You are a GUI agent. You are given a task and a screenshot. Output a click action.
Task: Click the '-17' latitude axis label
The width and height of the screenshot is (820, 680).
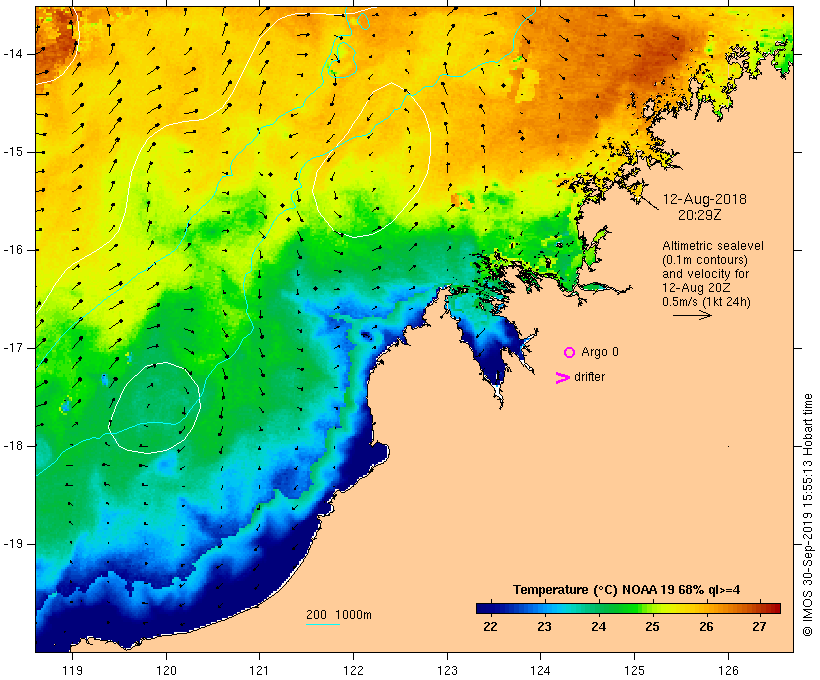coord(13,348)
